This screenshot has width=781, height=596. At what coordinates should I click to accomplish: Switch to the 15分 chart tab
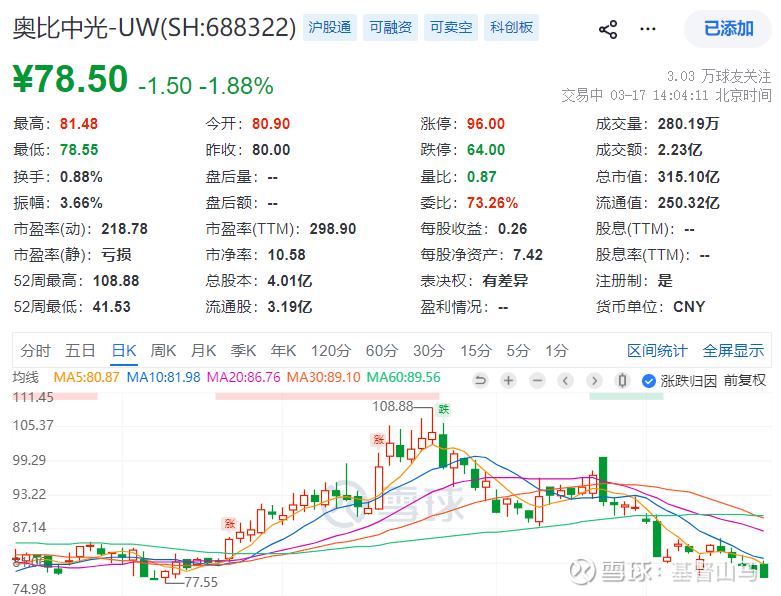476,351
